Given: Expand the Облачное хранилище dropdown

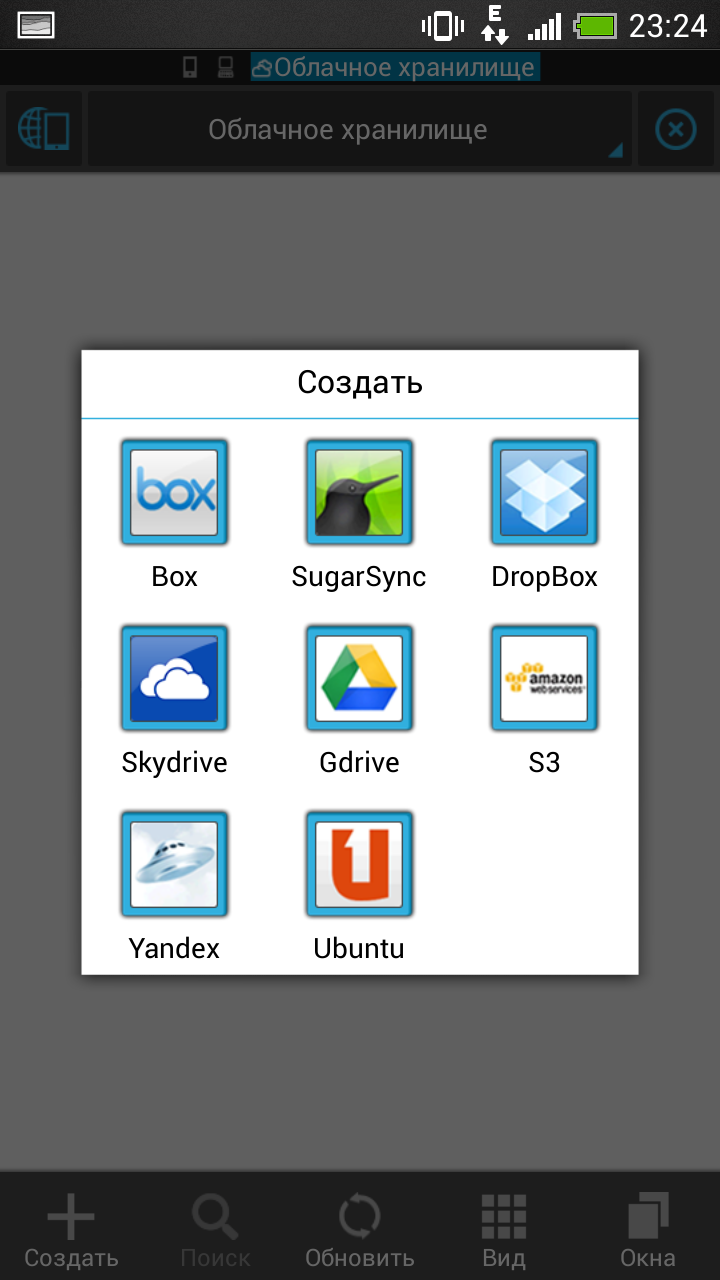Looking at the screenshot, I should 359,130.
